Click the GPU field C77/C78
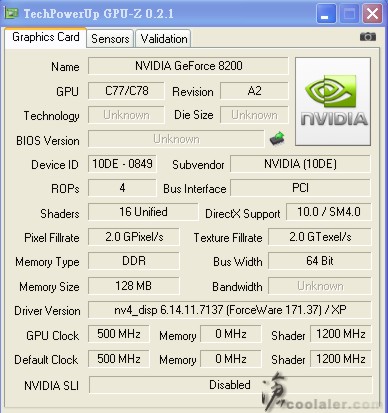 pos(126,91)
